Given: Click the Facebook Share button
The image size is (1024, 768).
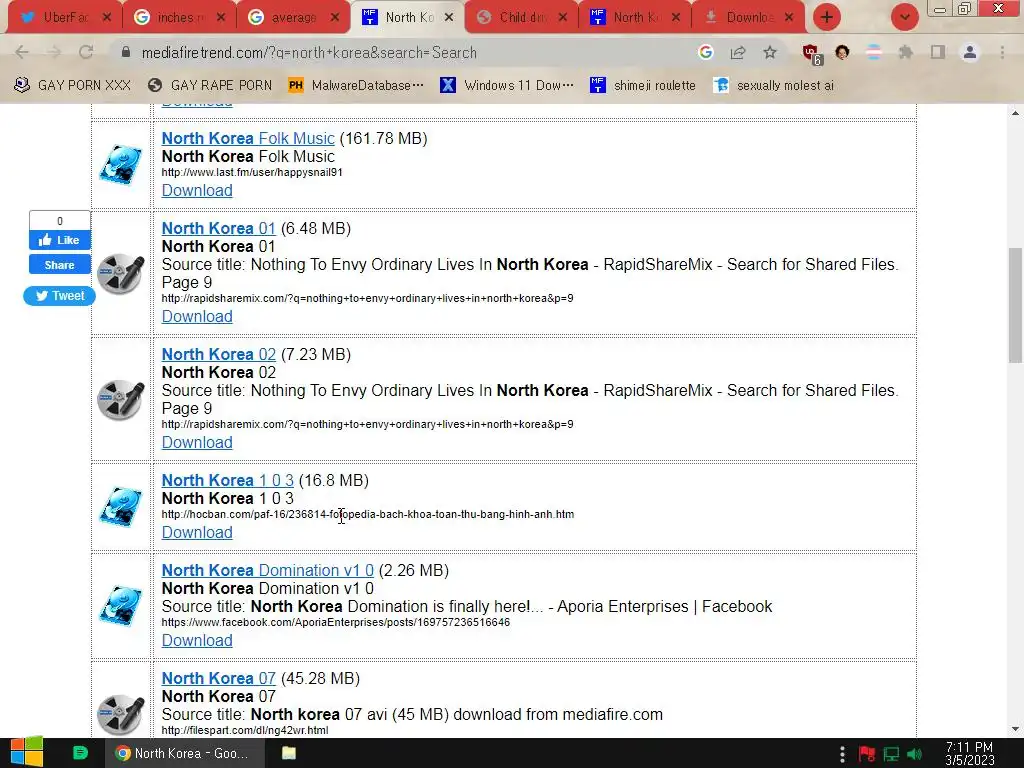Looking at the screenshot, I should tap(59, 264).
